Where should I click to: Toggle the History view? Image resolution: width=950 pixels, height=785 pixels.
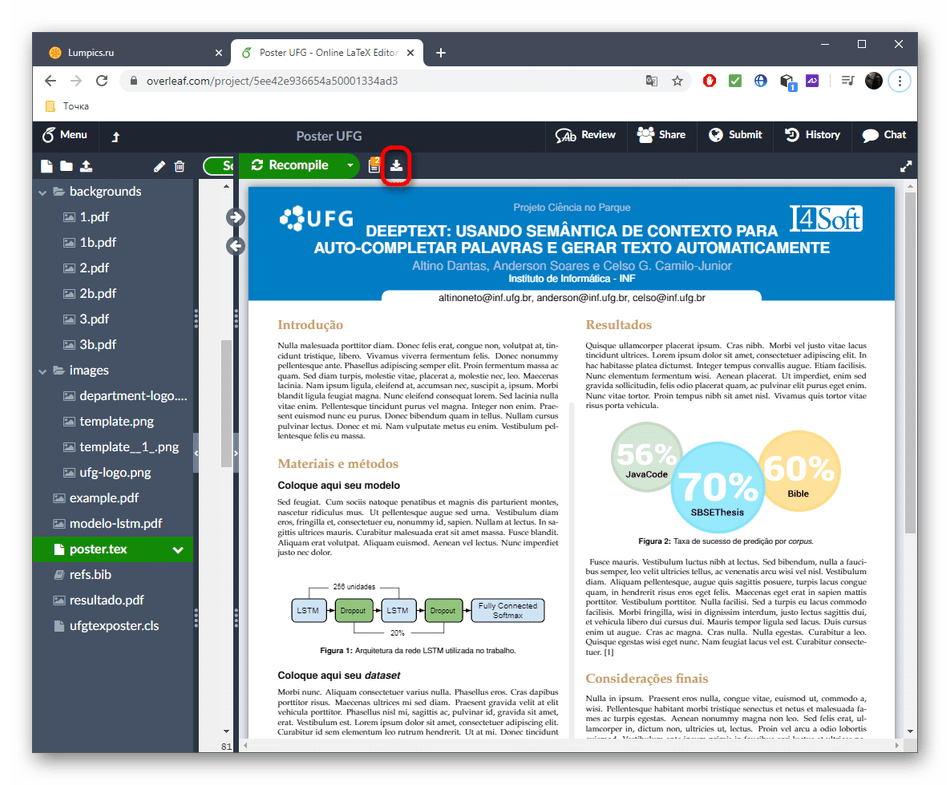point(812,135)
